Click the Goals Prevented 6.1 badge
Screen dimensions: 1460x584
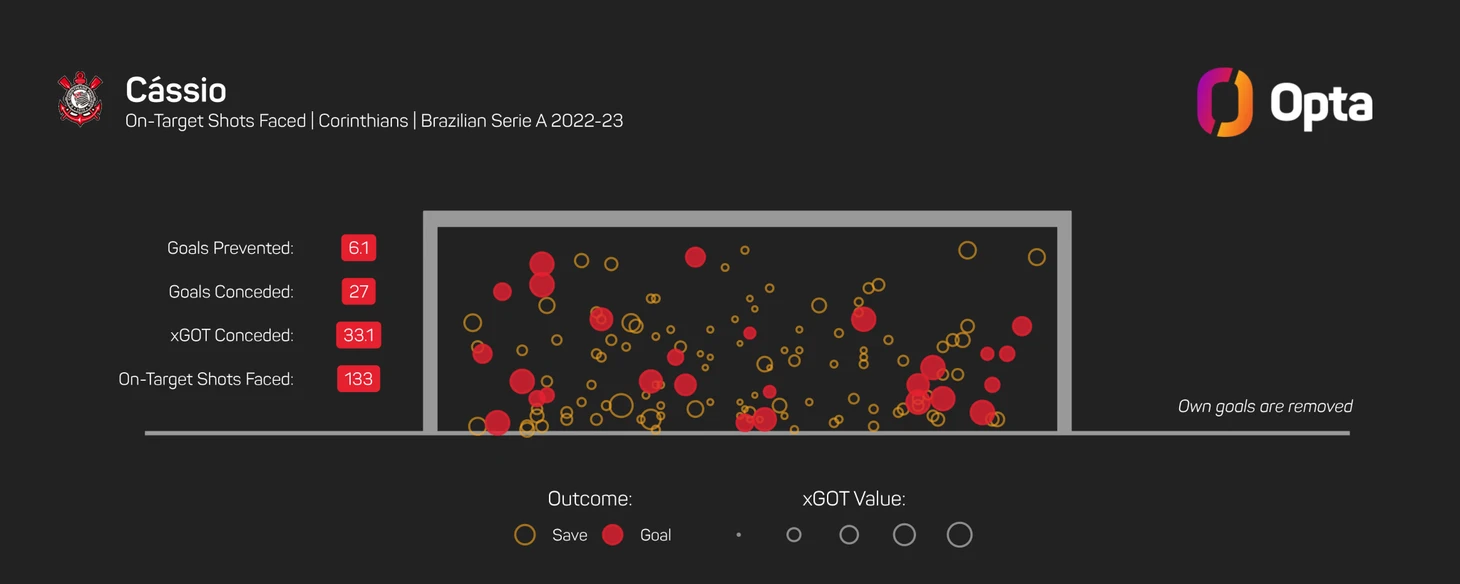click(358, 248)
